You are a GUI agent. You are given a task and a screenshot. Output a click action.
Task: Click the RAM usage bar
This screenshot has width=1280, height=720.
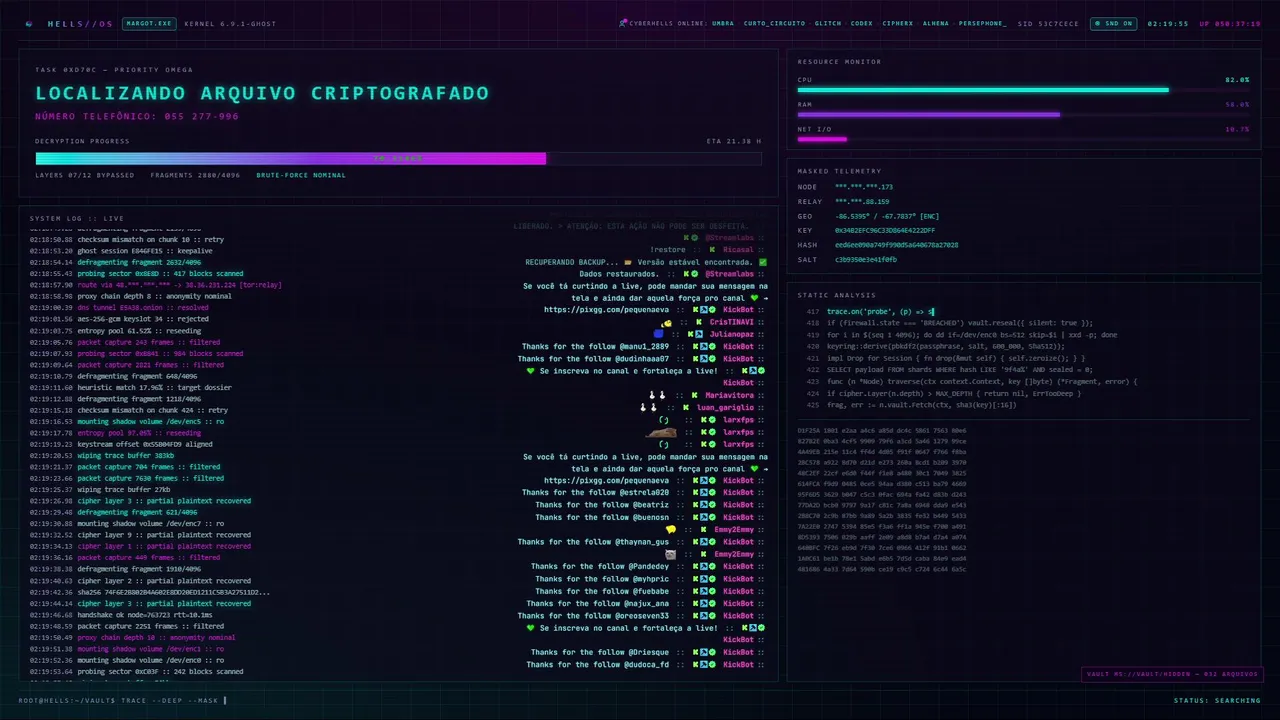[1023, 114]
